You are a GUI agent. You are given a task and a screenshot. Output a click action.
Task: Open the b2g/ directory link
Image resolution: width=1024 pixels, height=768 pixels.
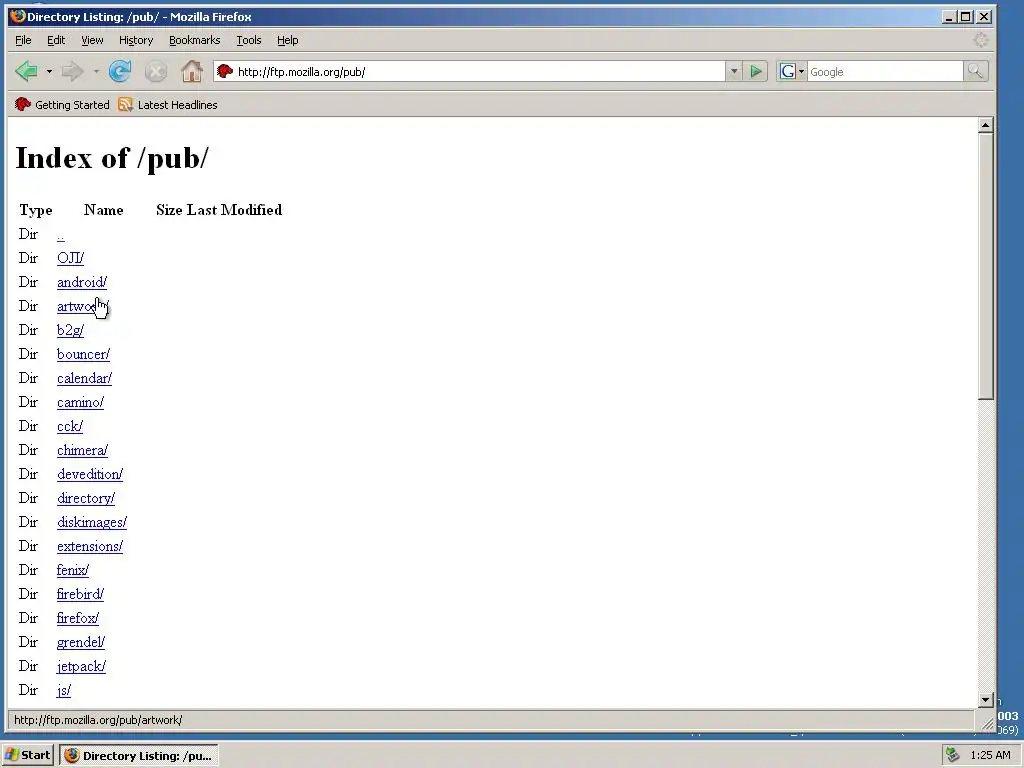coord(71,330)
